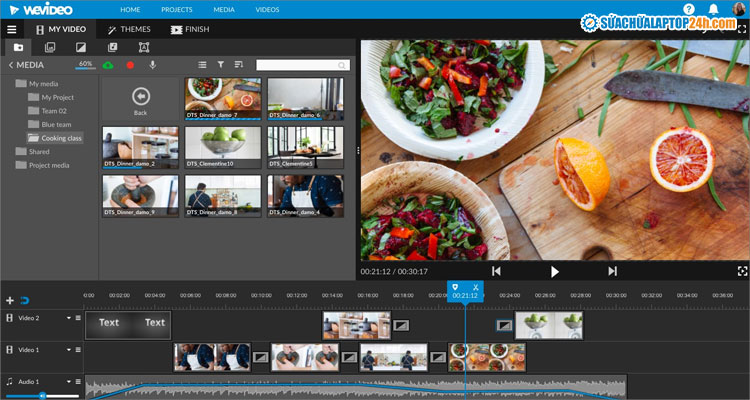Start recording with the red record button

tap(130, 65)
